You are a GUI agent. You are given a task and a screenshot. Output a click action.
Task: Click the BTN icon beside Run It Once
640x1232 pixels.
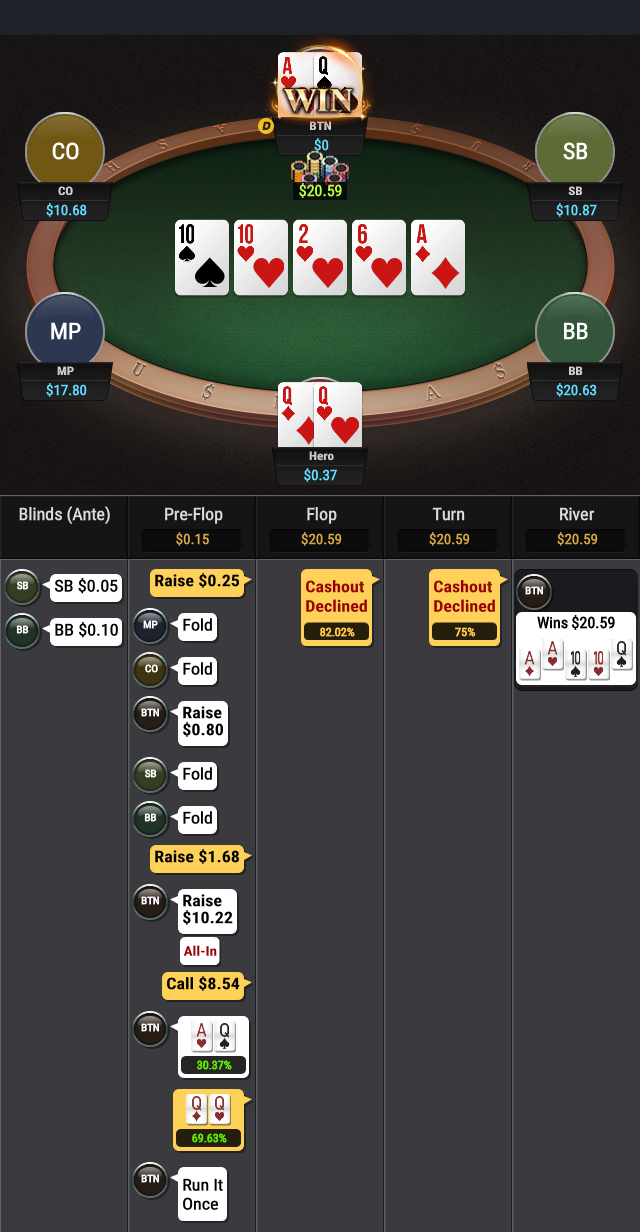click(150, 1179)
